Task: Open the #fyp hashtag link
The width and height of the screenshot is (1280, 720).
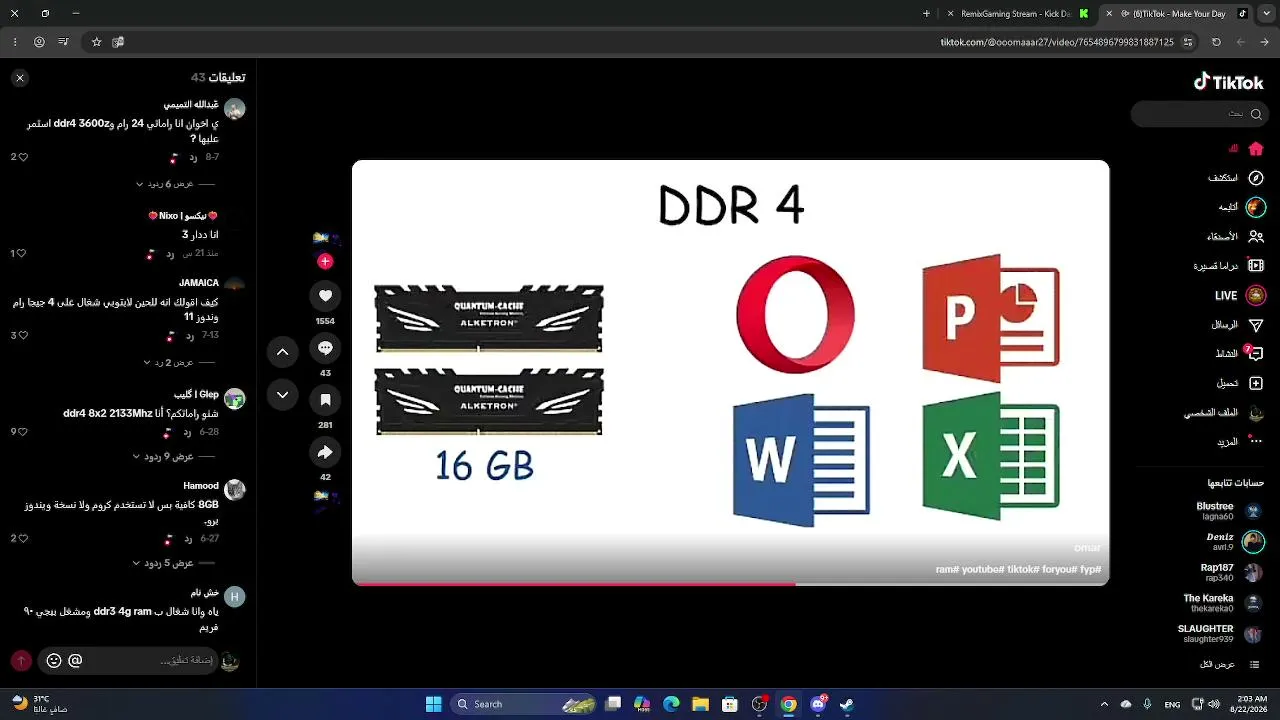Action: (1091, 570)
